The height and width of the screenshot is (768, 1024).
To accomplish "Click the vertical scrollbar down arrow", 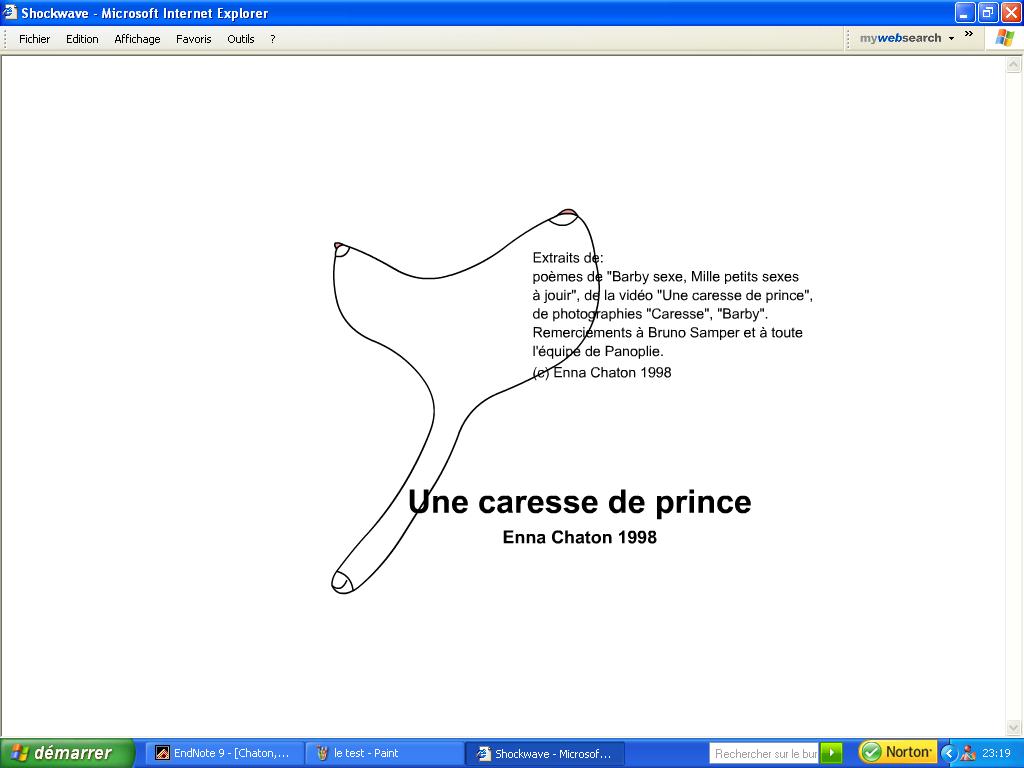I will pos(1014,727).
